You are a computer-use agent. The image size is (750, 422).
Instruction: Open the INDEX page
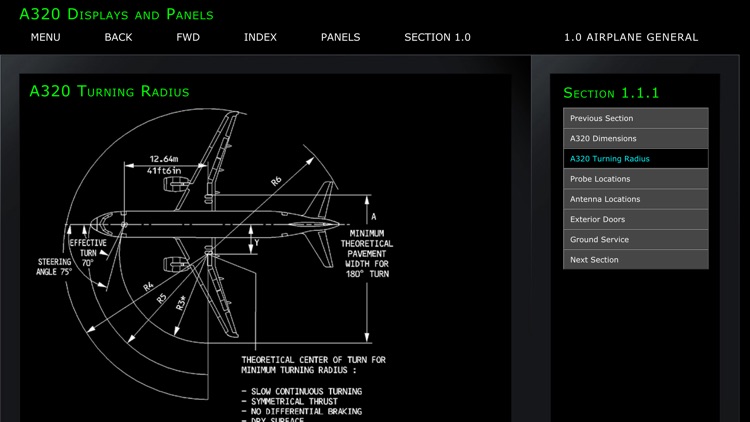coord(260,37)
